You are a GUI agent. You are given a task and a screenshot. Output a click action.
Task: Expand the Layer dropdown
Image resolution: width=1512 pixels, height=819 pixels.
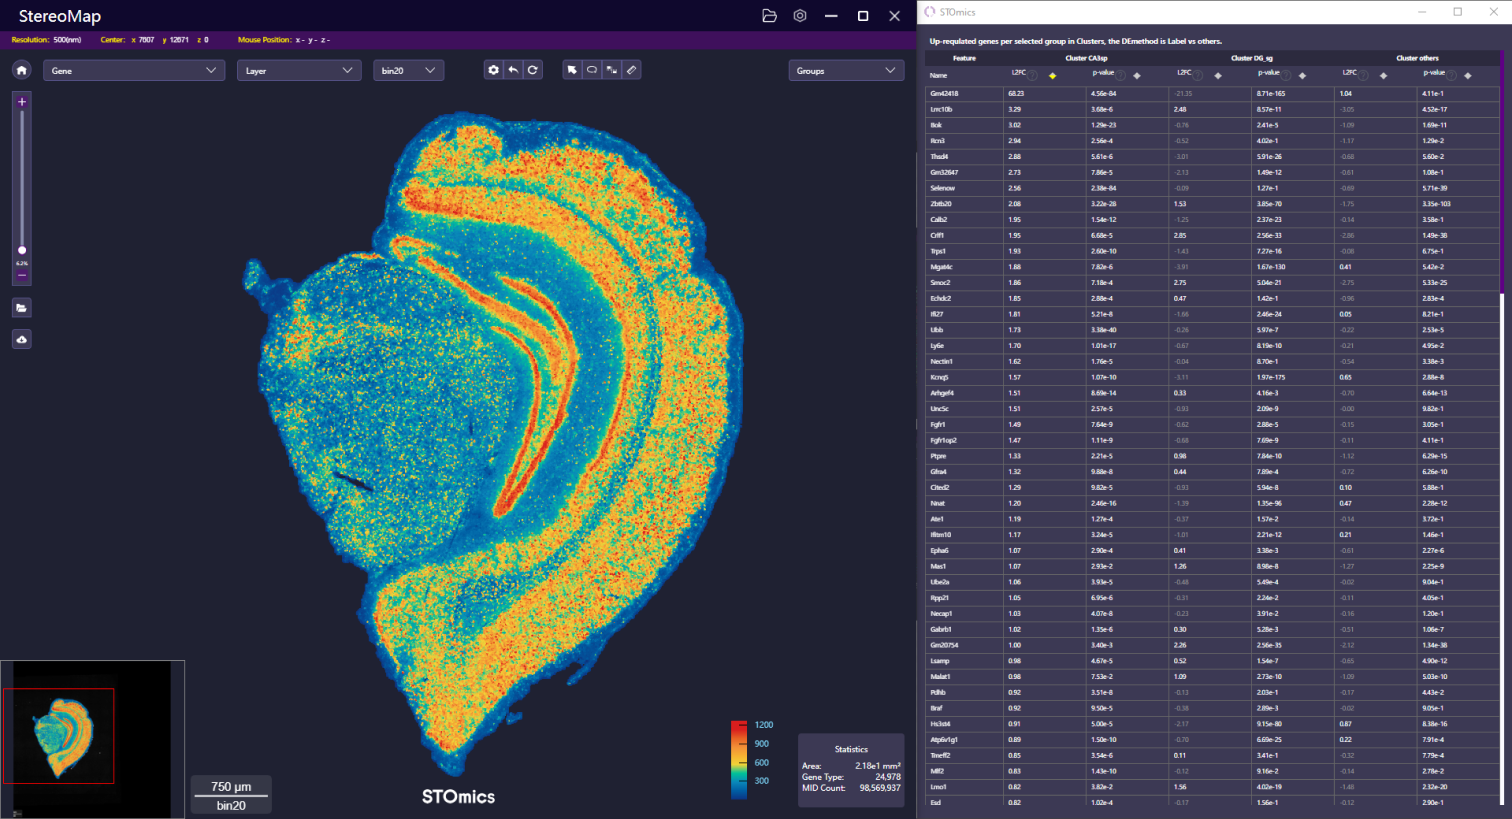point(298,70)
